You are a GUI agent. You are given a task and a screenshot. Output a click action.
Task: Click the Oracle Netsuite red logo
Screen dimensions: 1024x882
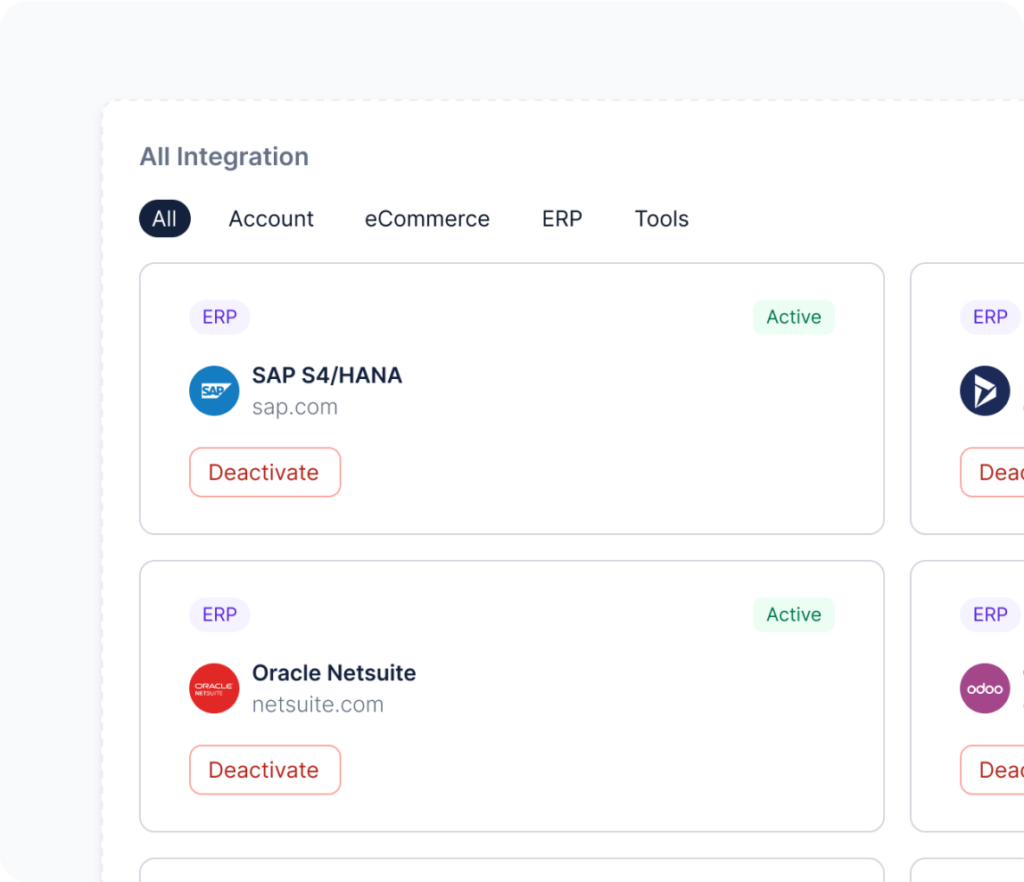tap(214, 688)
